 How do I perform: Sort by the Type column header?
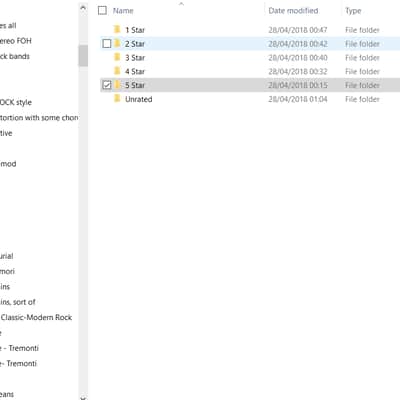[353, 11]
